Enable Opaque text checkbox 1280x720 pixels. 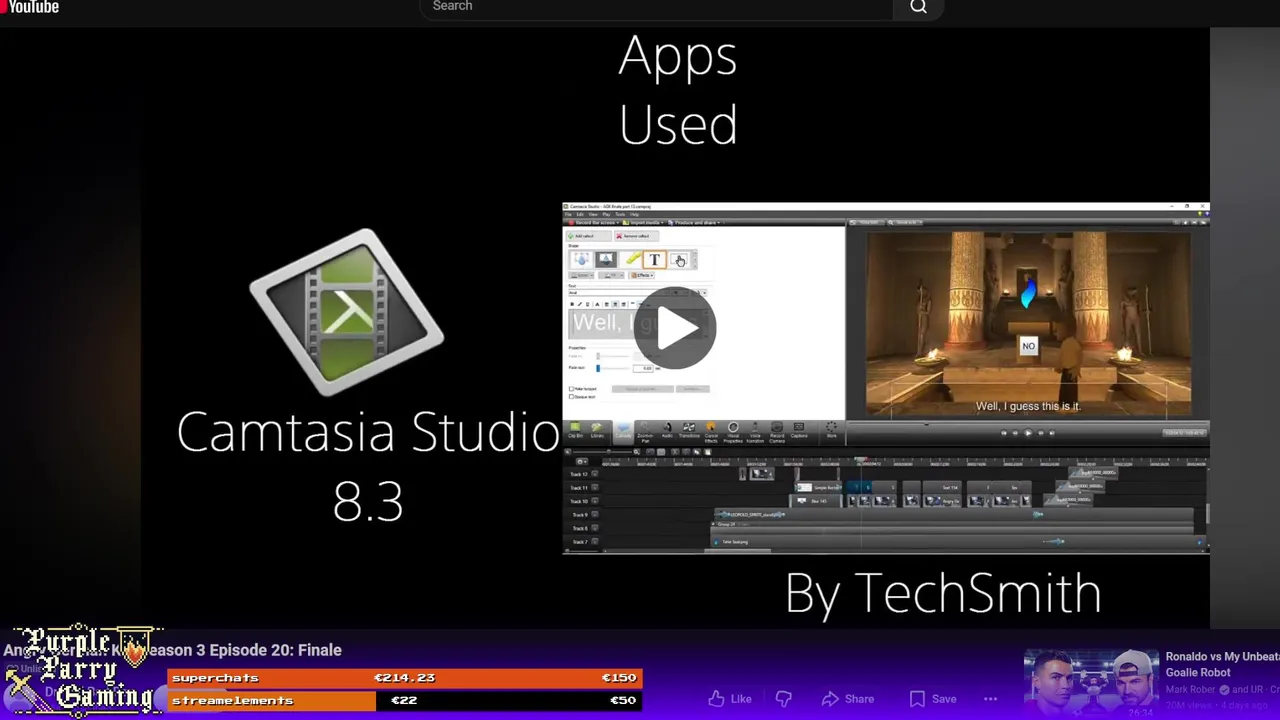(571, 397)
